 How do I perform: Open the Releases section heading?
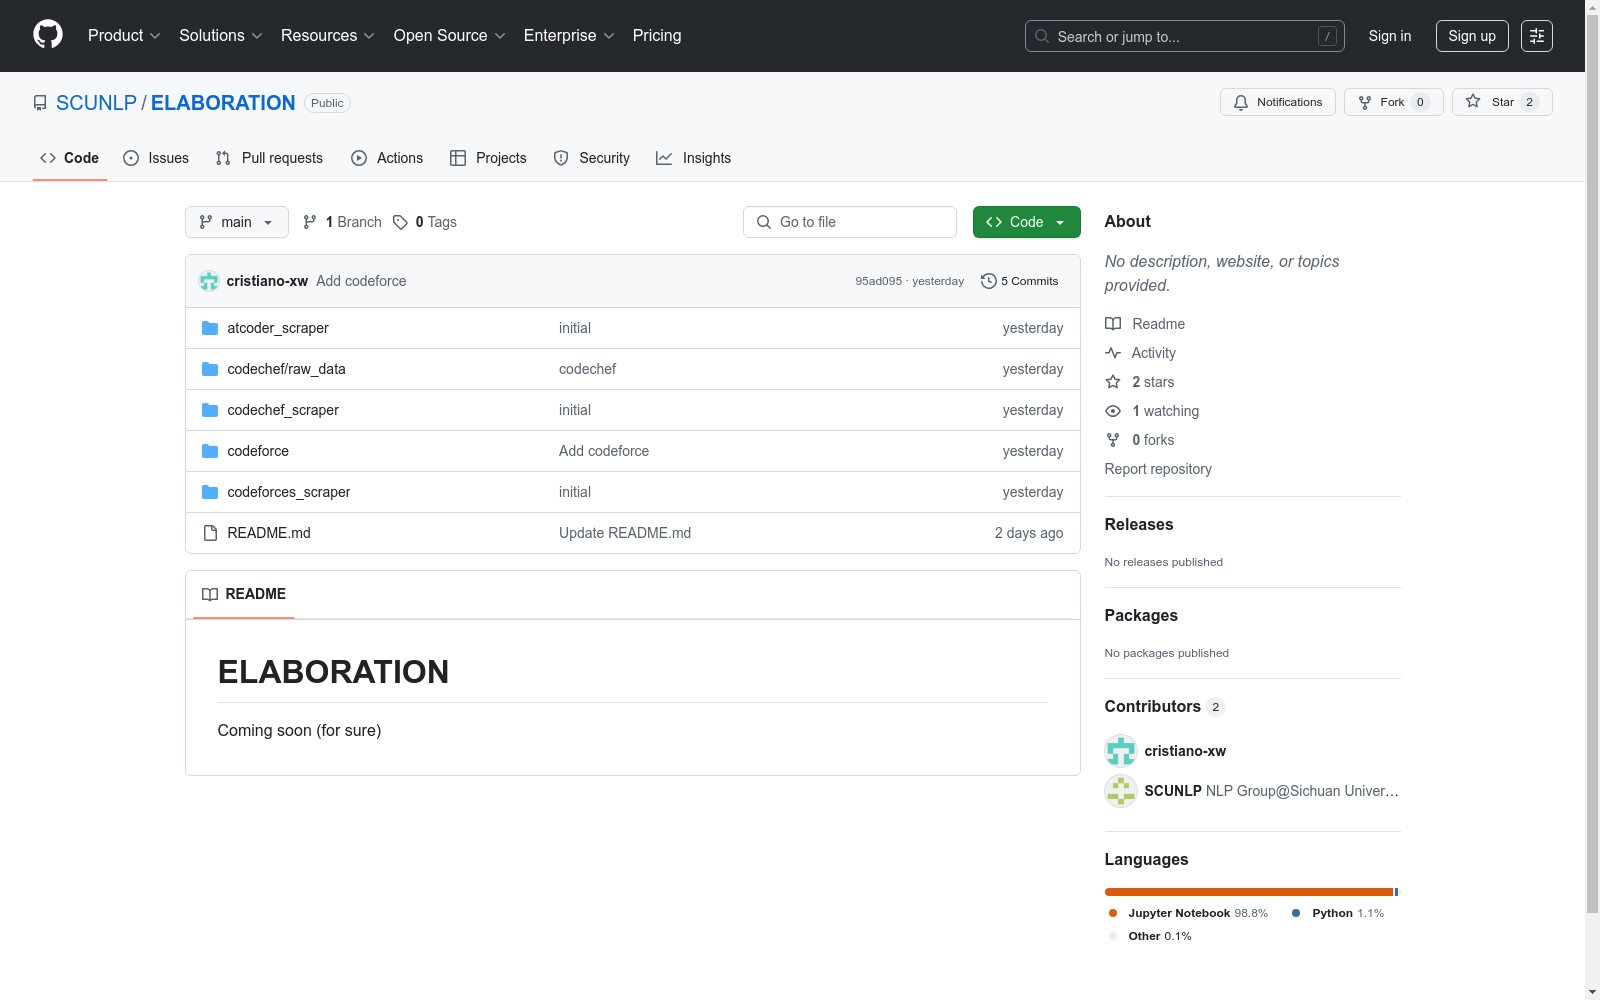click(x=1139, y=524)
